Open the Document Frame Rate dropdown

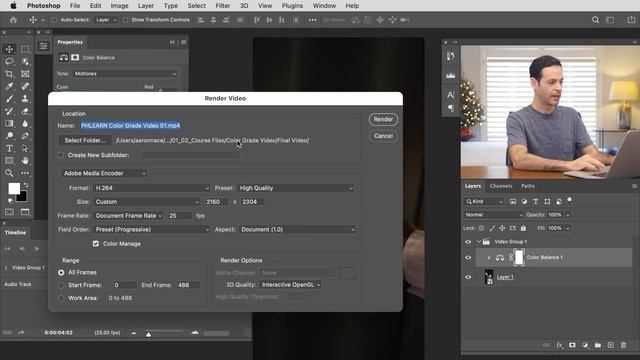point(128,216)
